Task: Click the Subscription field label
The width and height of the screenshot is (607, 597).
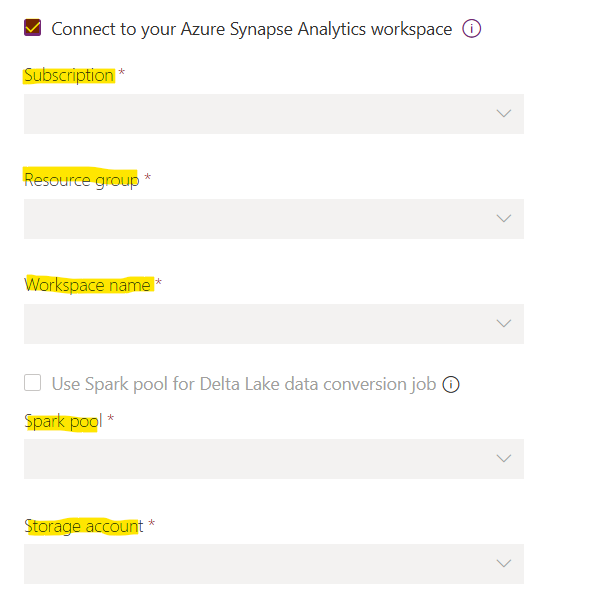Action: pyautogui.click(x=69, y=75)
